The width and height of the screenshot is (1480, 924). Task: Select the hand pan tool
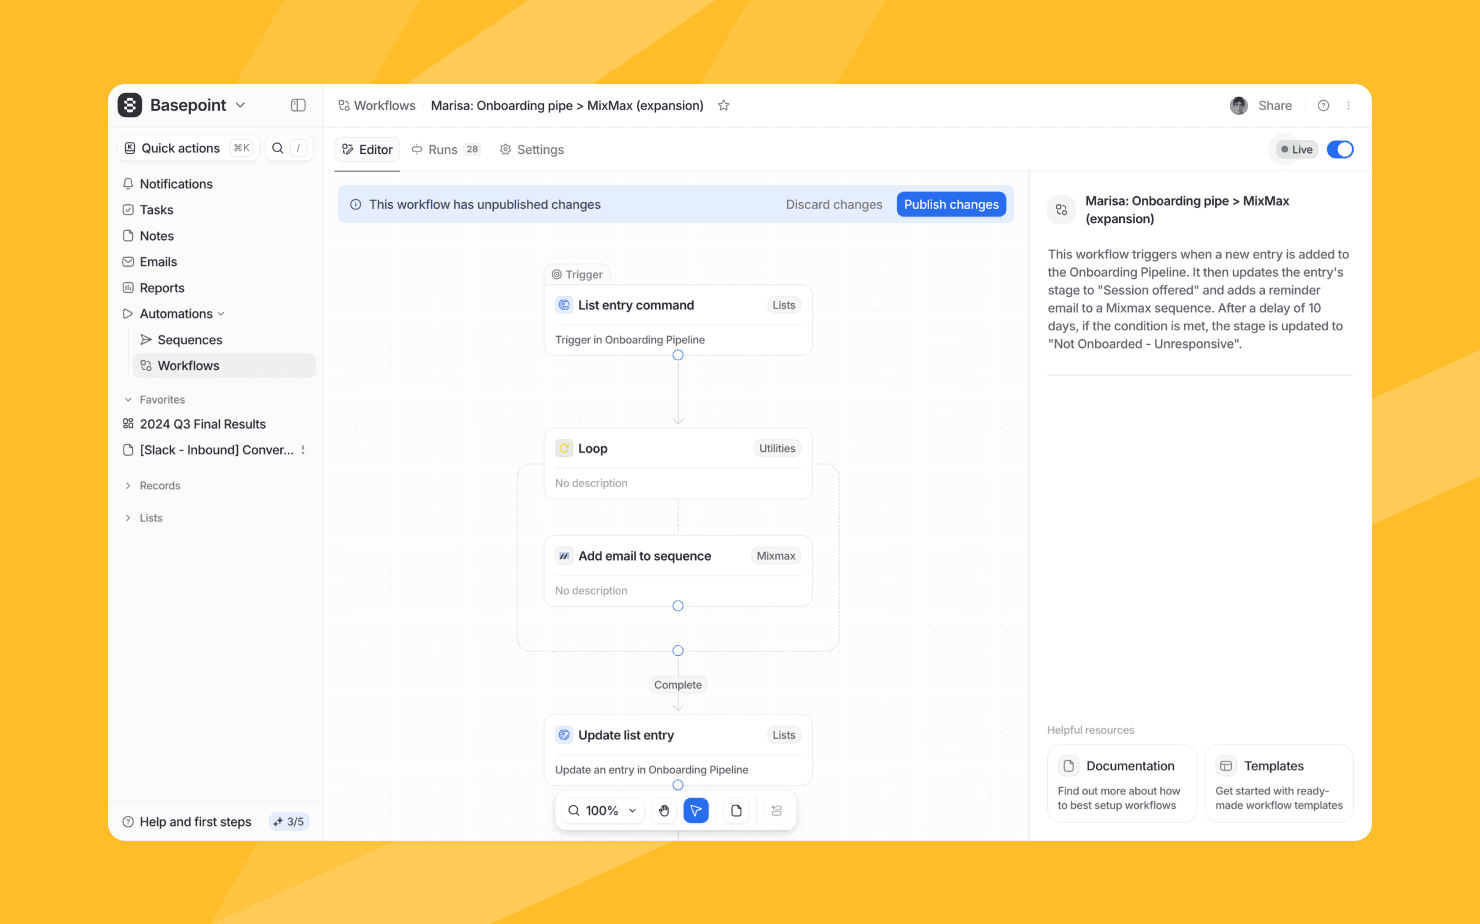(664, 811)
